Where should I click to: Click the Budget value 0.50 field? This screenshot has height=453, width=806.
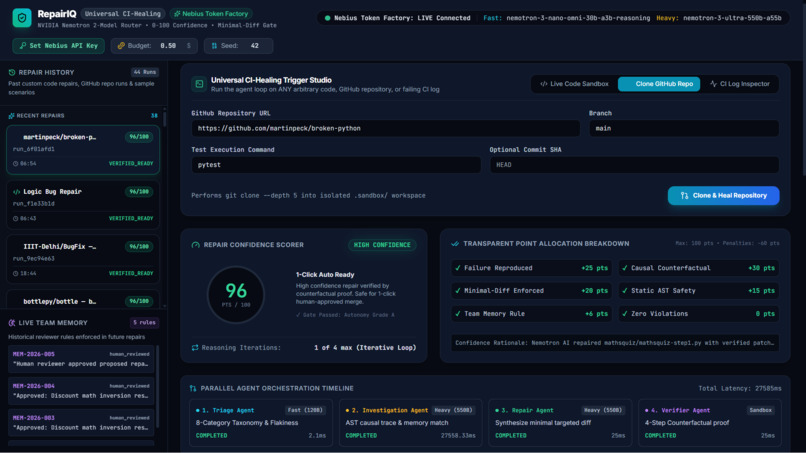[170, 46]
